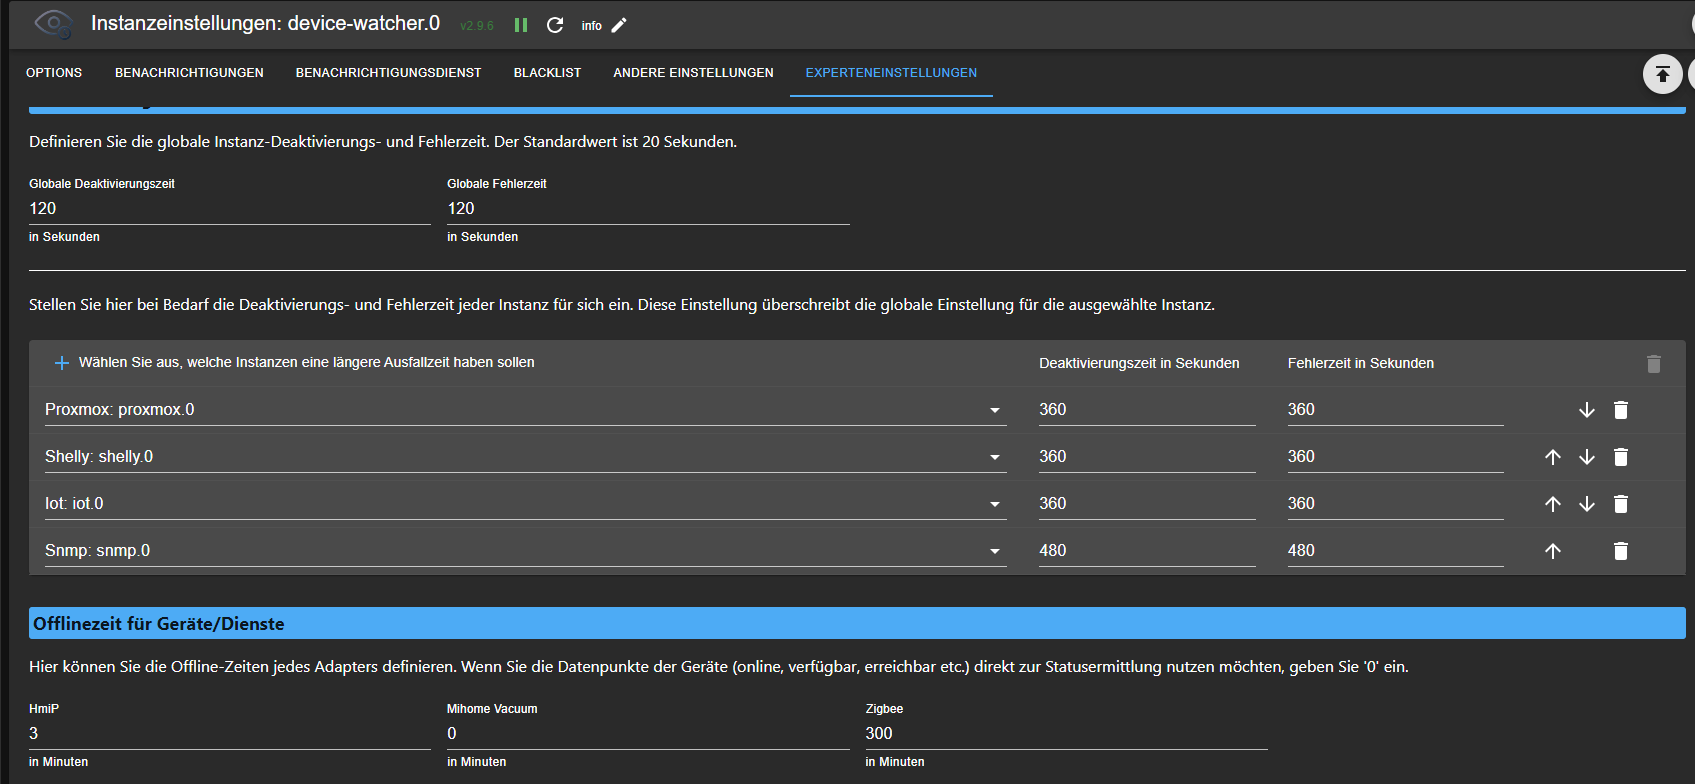Image resolution: width=1695 pixels, height=784 pixels.
Task: Restart instance with the reload icon
Action: point(555,25)
